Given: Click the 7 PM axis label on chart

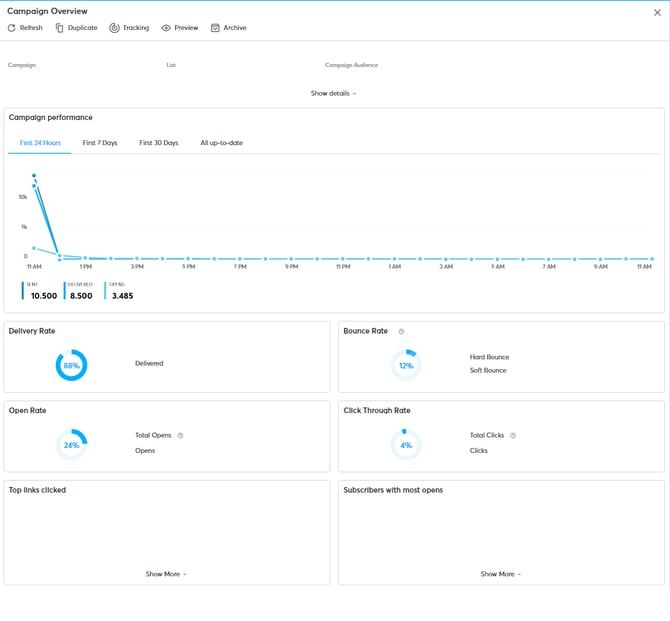Looking at the screenshot, I should point(240,267).
